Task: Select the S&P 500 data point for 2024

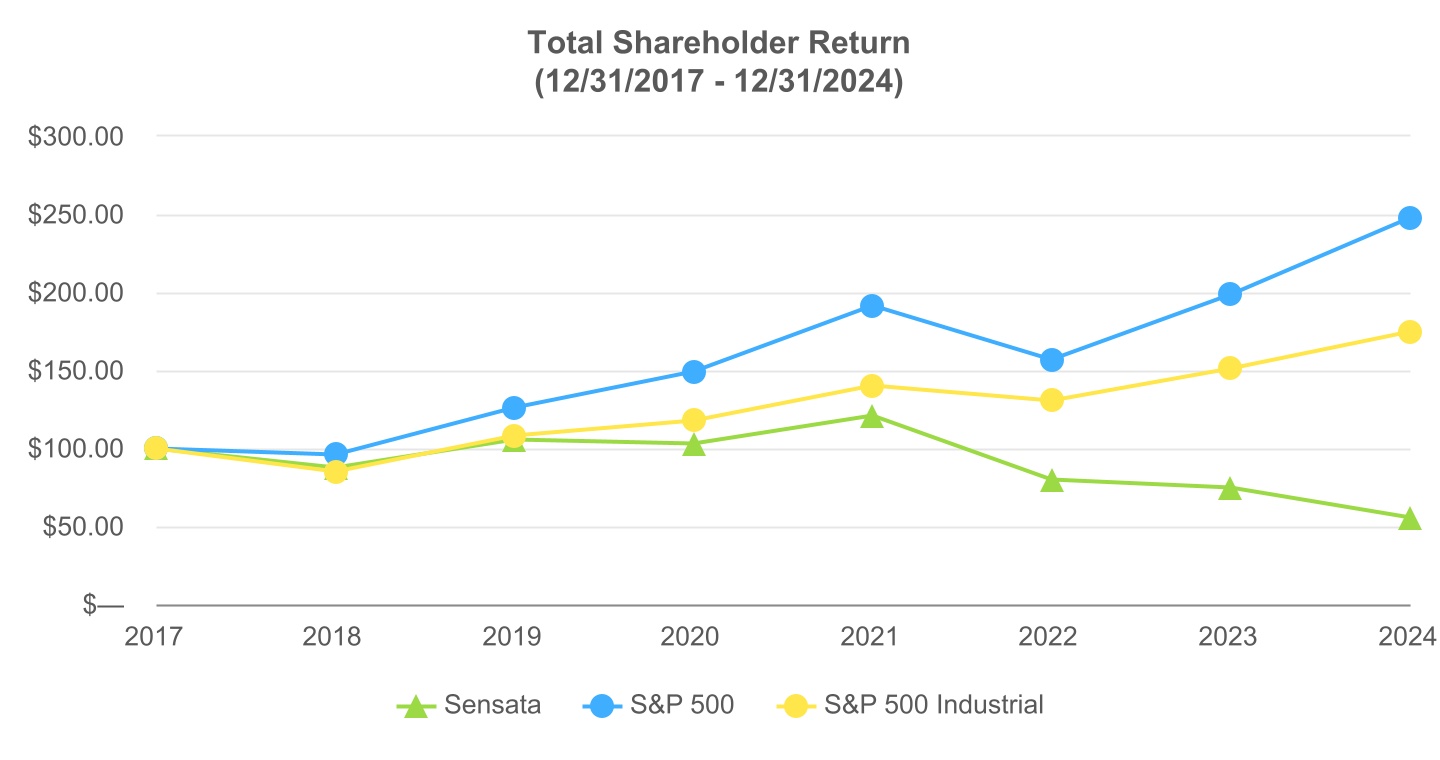Action: pos(1409,218)
